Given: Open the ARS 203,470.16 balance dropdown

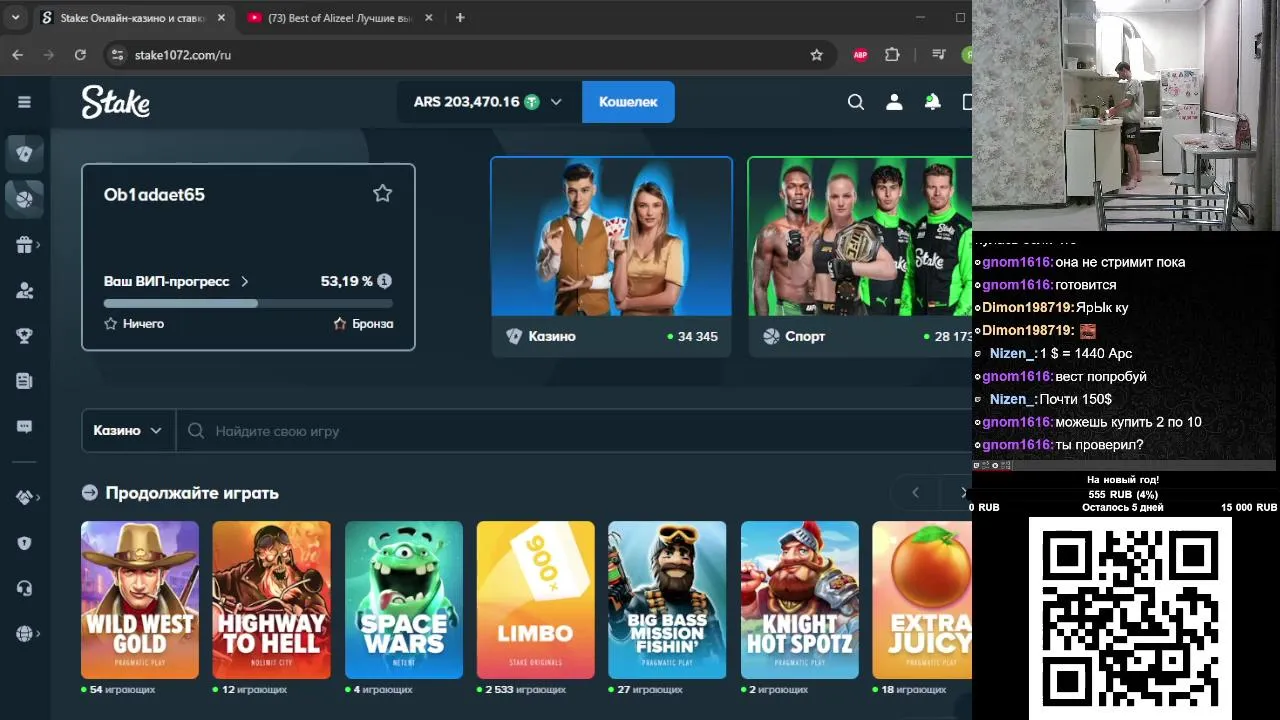Looking at the screenshot, I should pyautogui.click(x=488, y=102).
